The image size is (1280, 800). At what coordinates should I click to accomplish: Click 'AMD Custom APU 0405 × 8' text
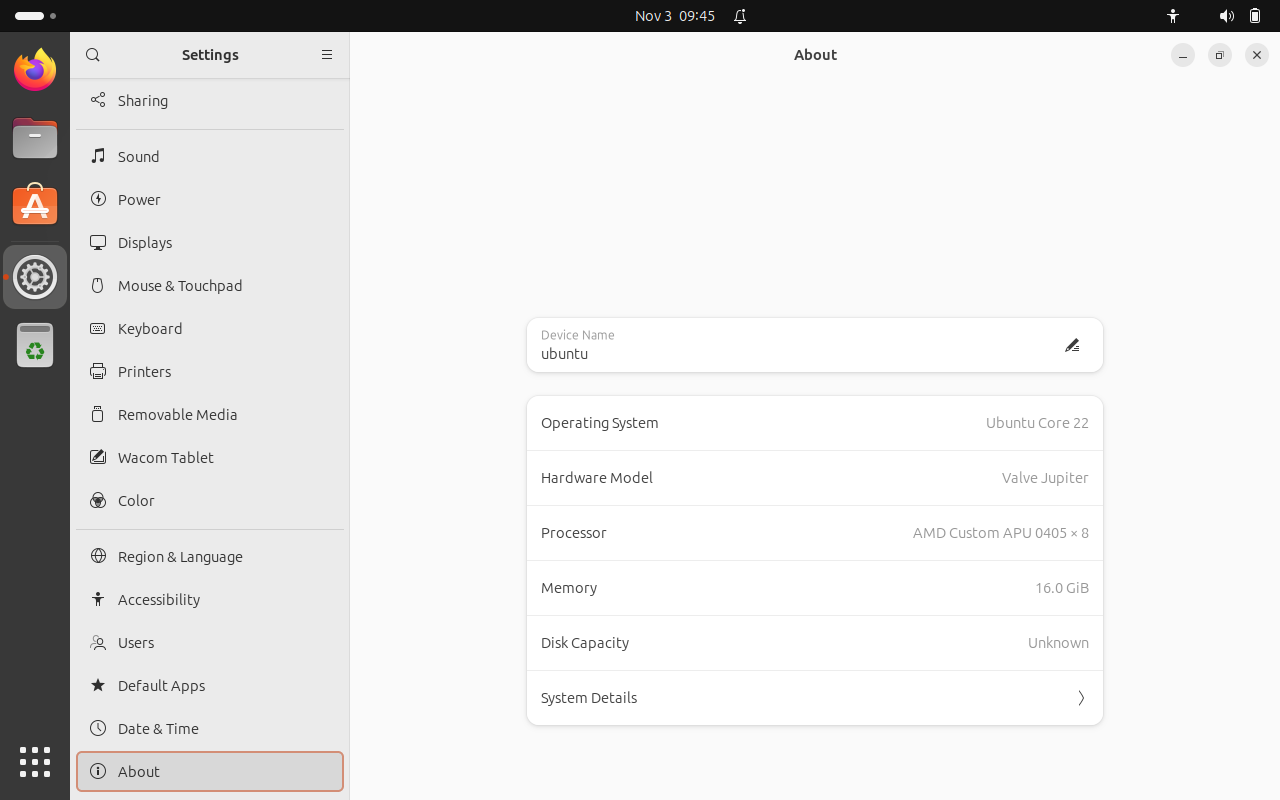pos(1001,533)
